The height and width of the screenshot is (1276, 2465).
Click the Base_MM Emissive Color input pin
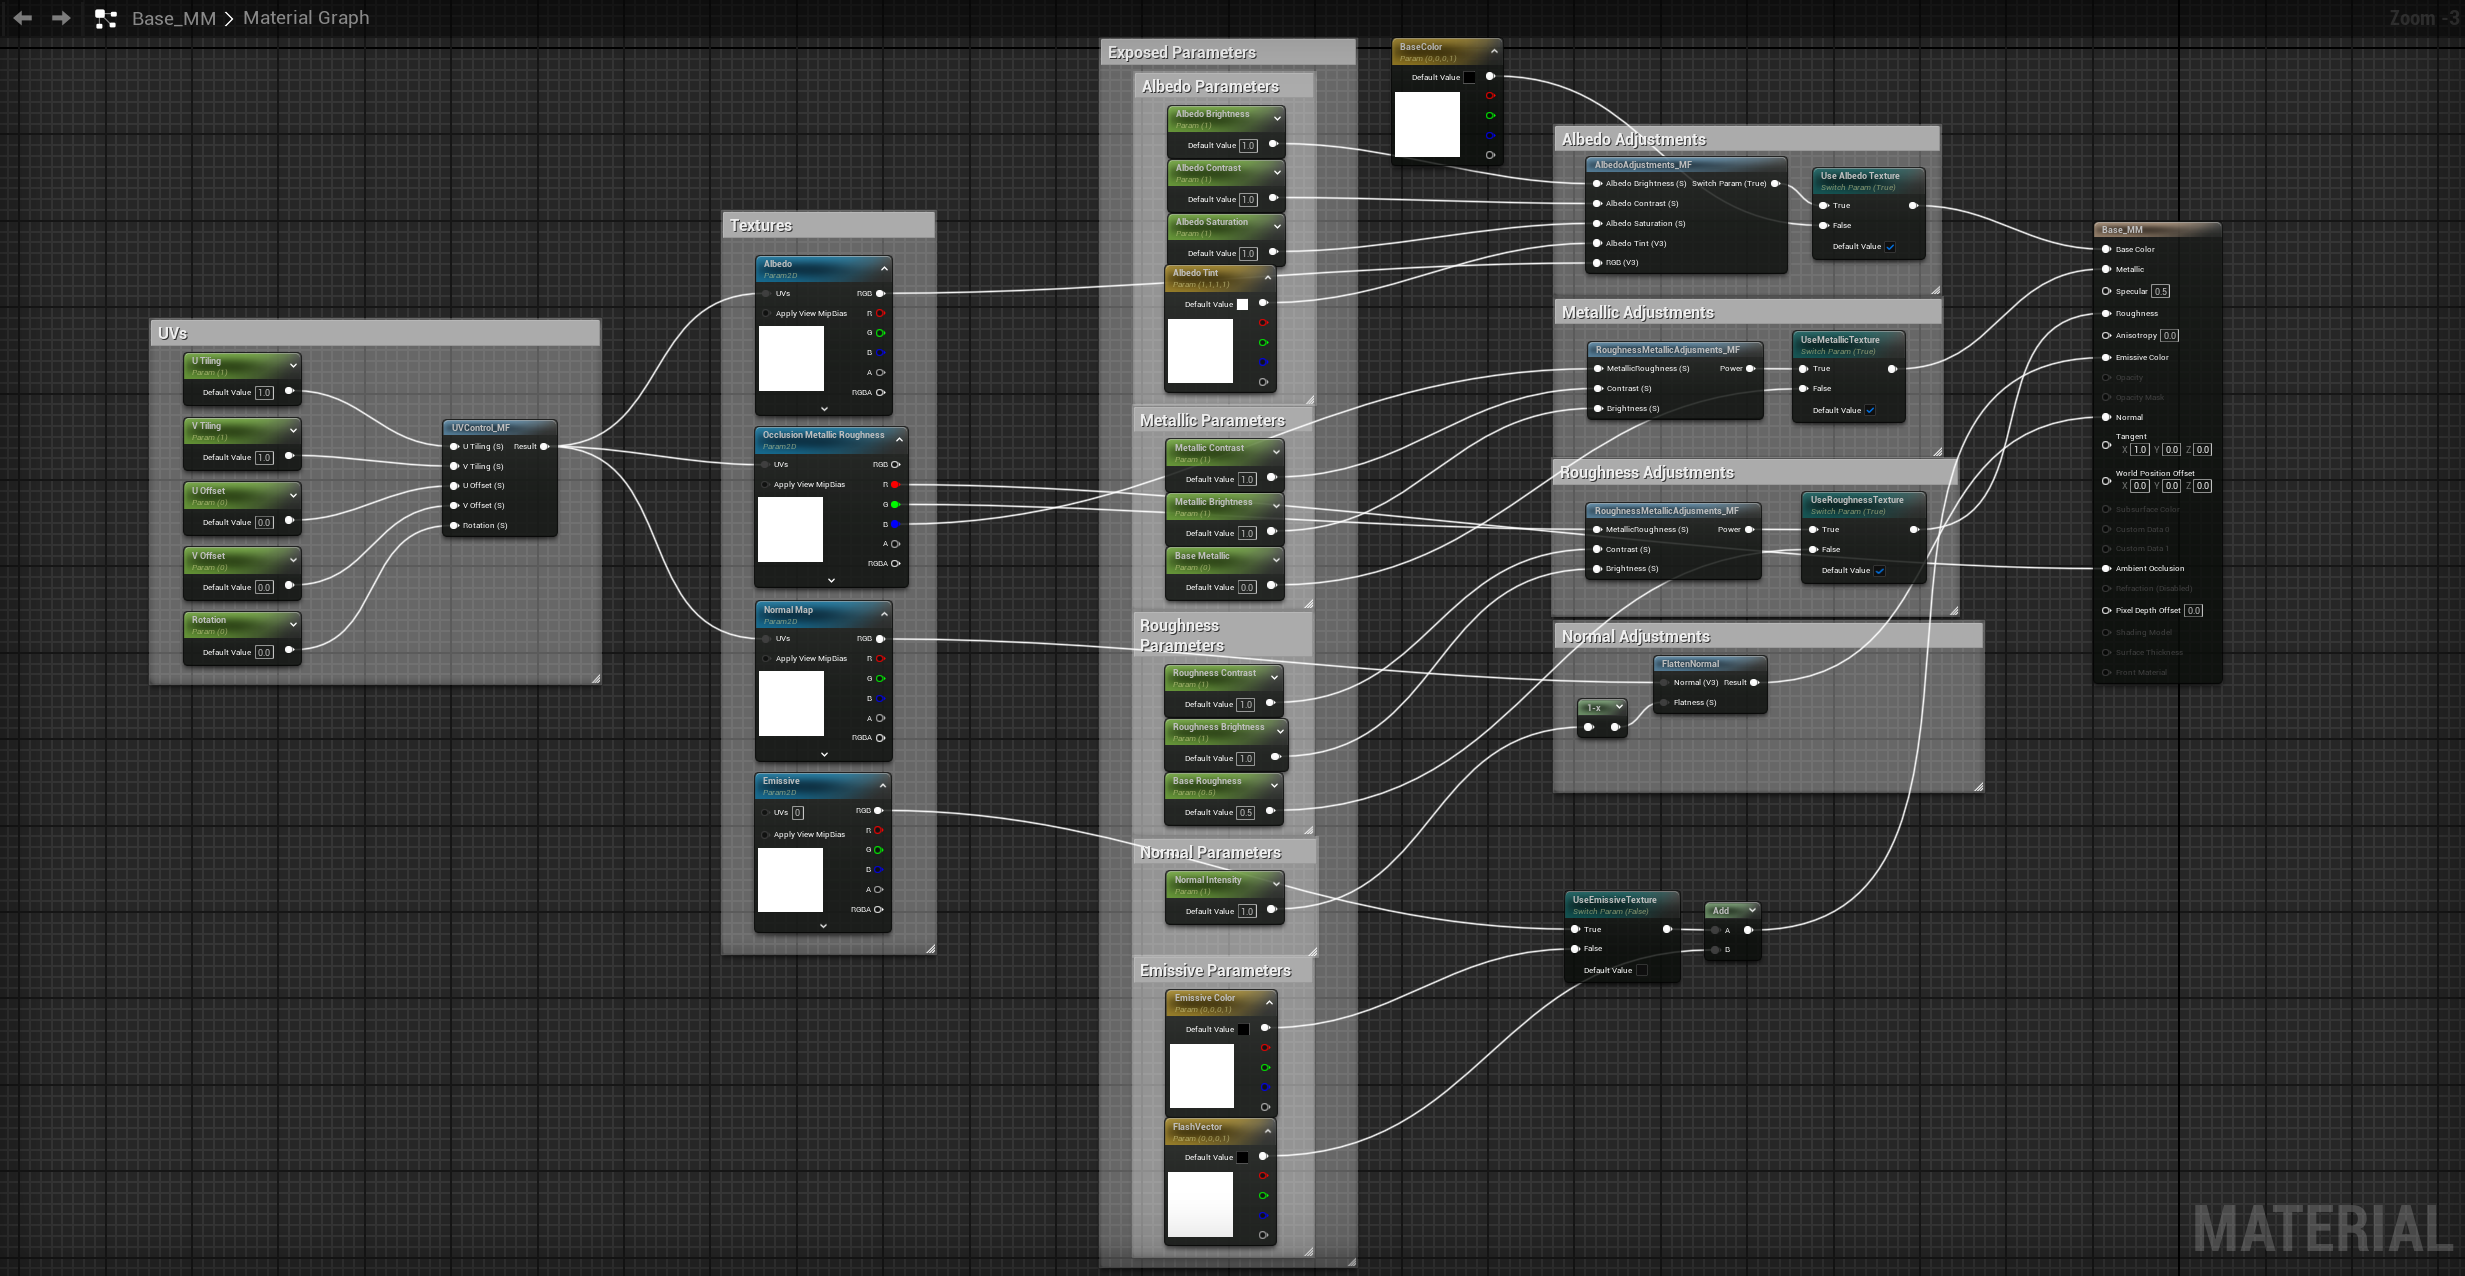pyautogui.click(x=2106, y=357)
